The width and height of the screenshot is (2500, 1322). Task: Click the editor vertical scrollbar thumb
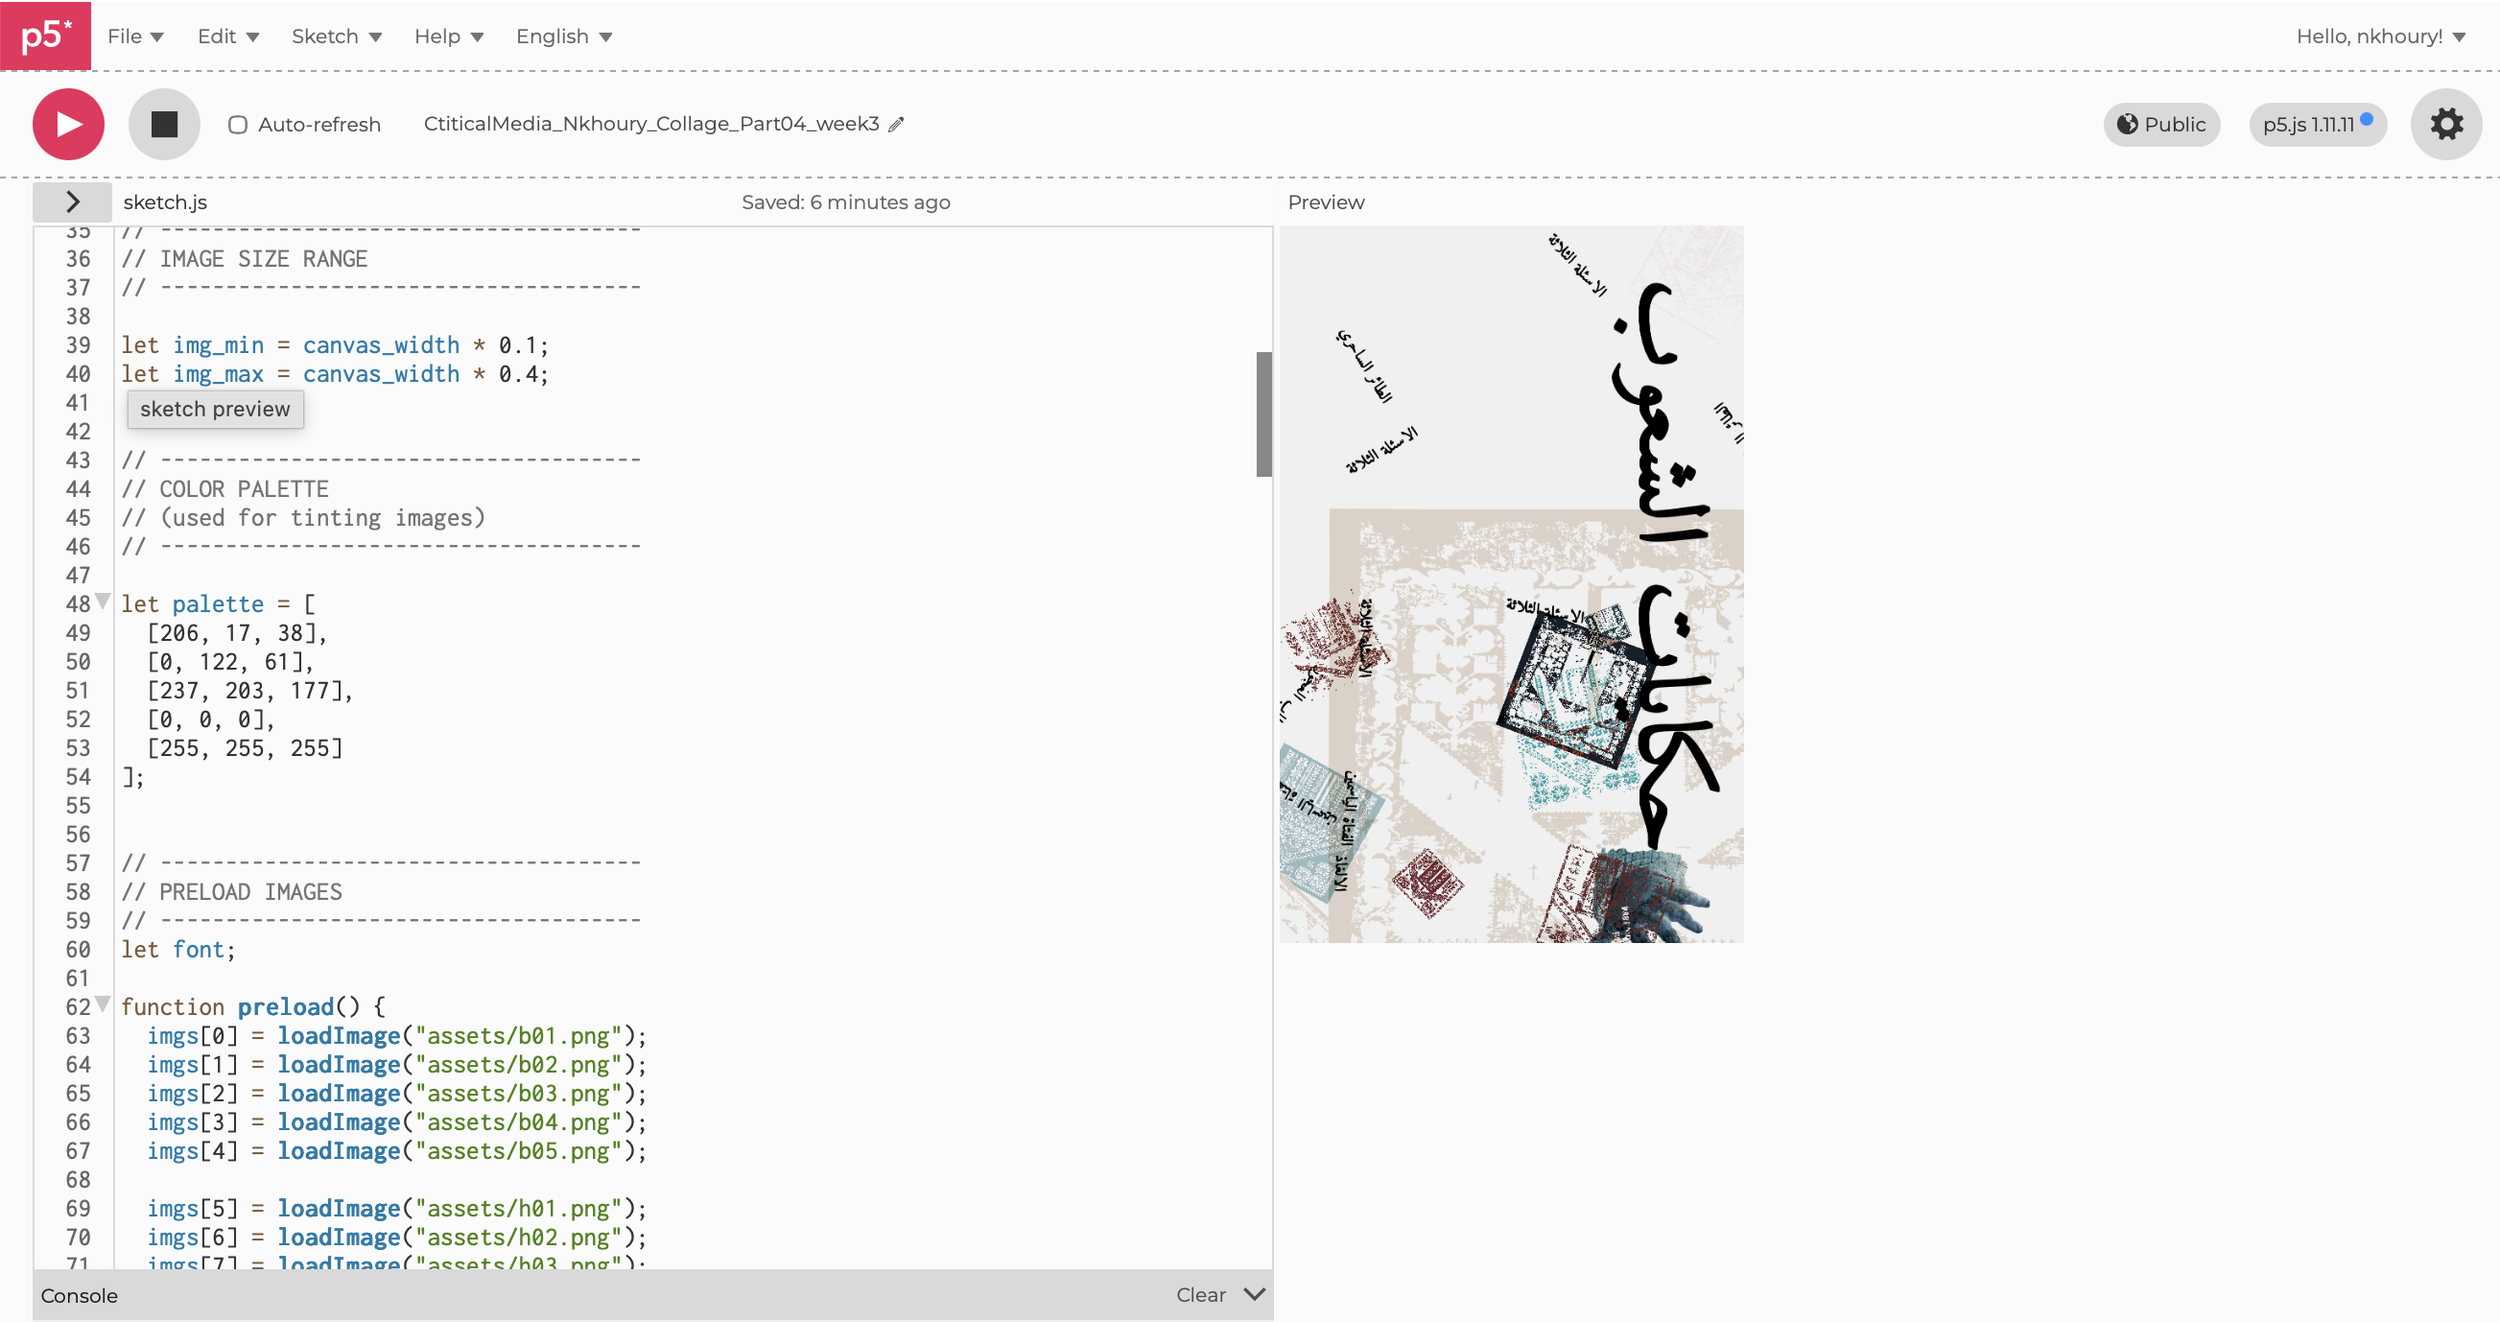tap(1264, 414)
